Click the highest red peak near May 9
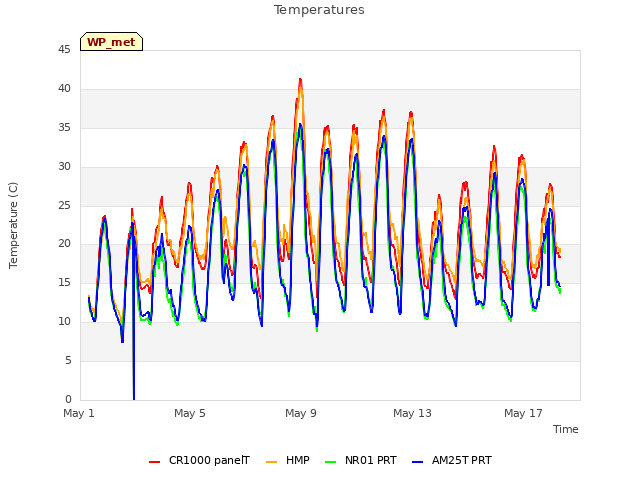The width and height of the screenshot is (640, 480). pos(300,81)
